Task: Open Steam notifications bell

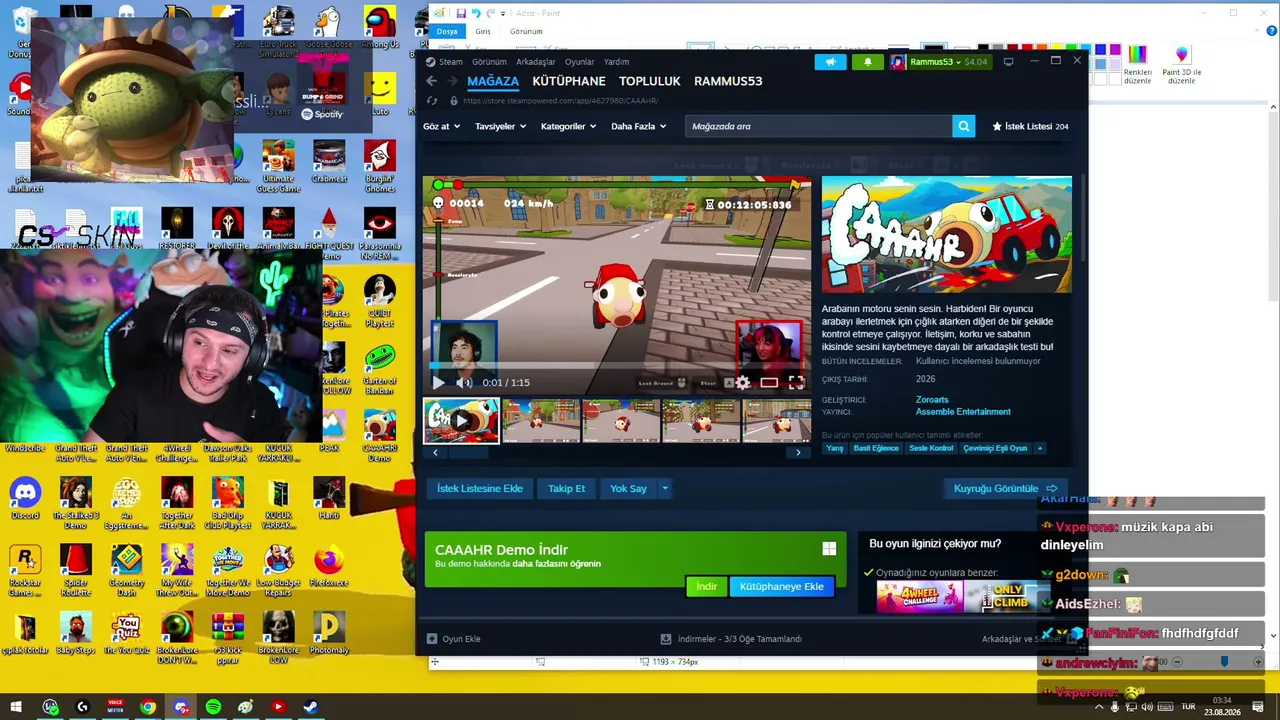Action: [x=867, y=62]
